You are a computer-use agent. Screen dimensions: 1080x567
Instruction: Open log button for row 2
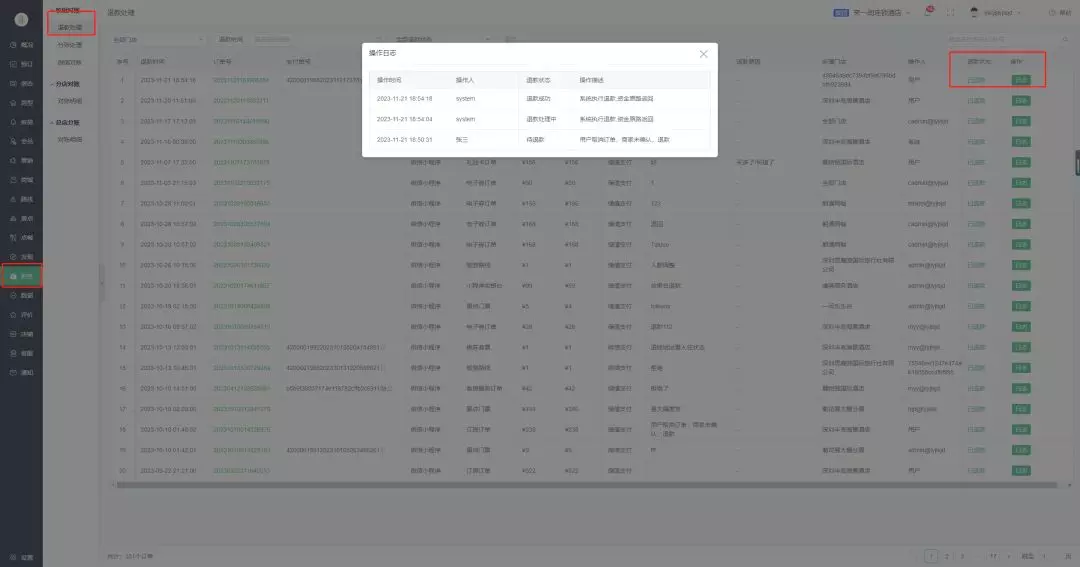coord(1021,101)
